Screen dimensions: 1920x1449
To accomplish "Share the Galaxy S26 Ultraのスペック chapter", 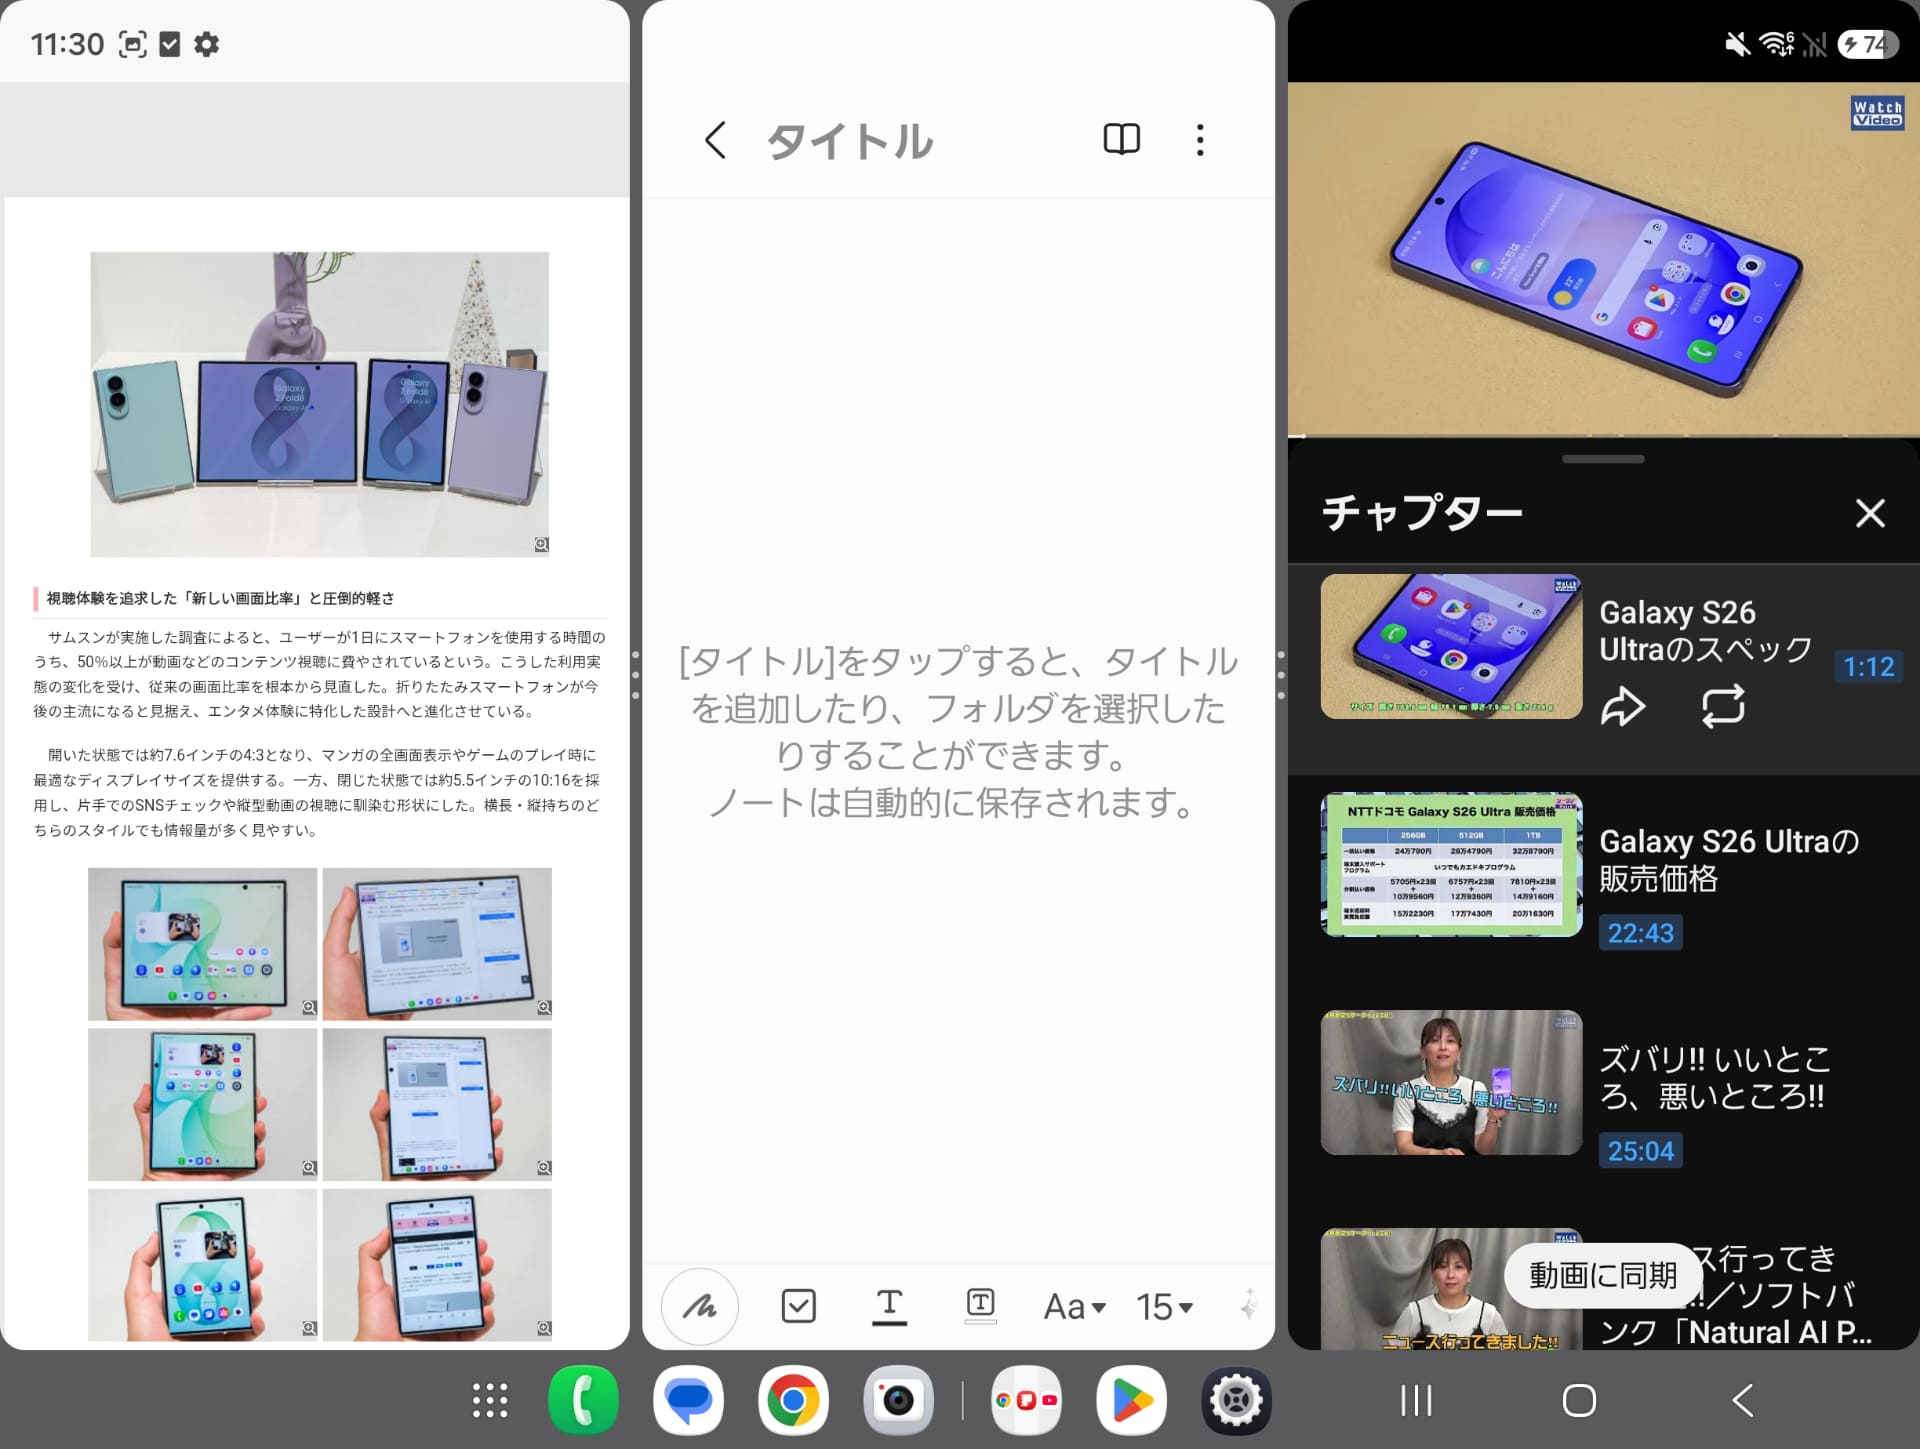I will tap(1622, 706).
